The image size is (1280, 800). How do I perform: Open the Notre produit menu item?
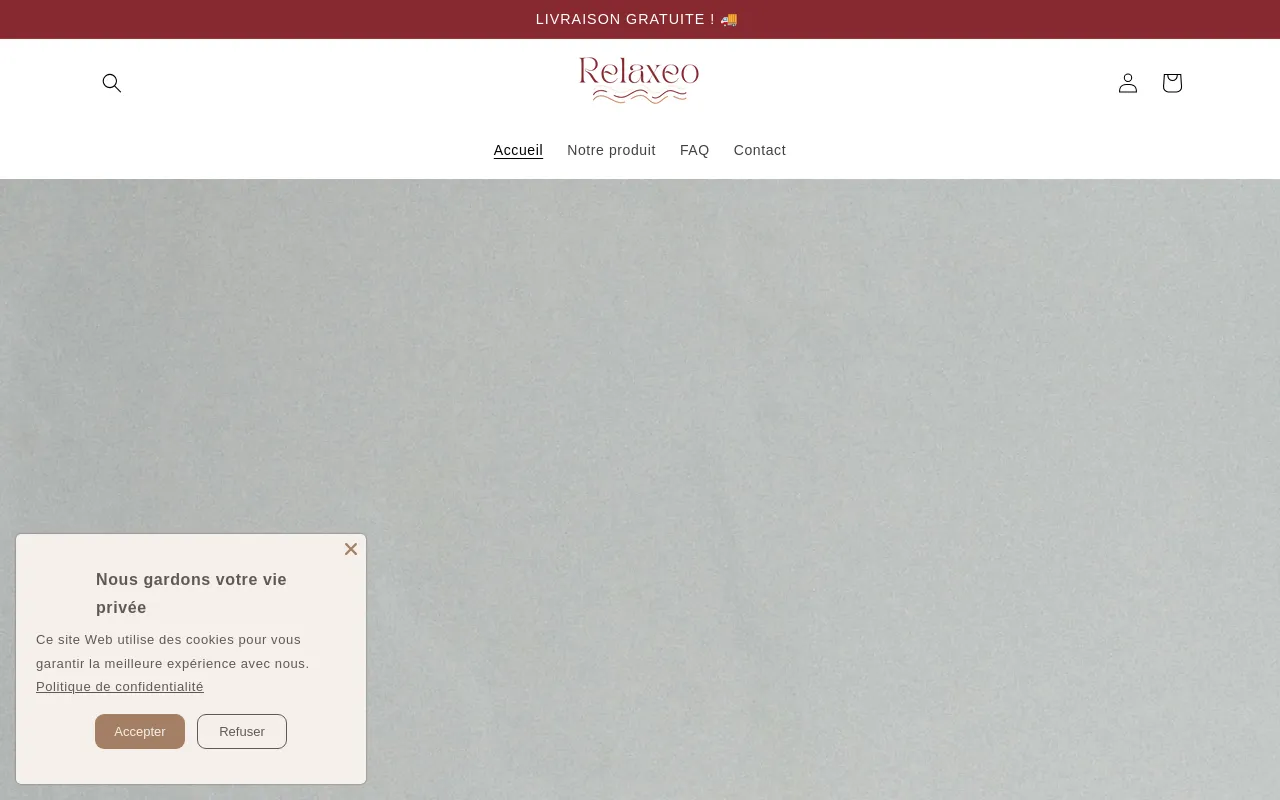coord(611,150)
